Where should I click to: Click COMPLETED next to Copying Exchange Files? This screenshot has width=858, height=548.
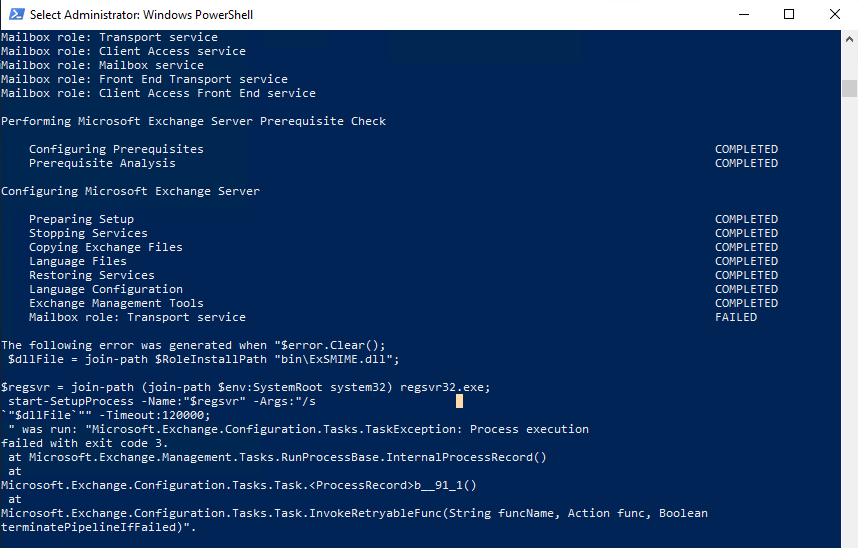746,247
